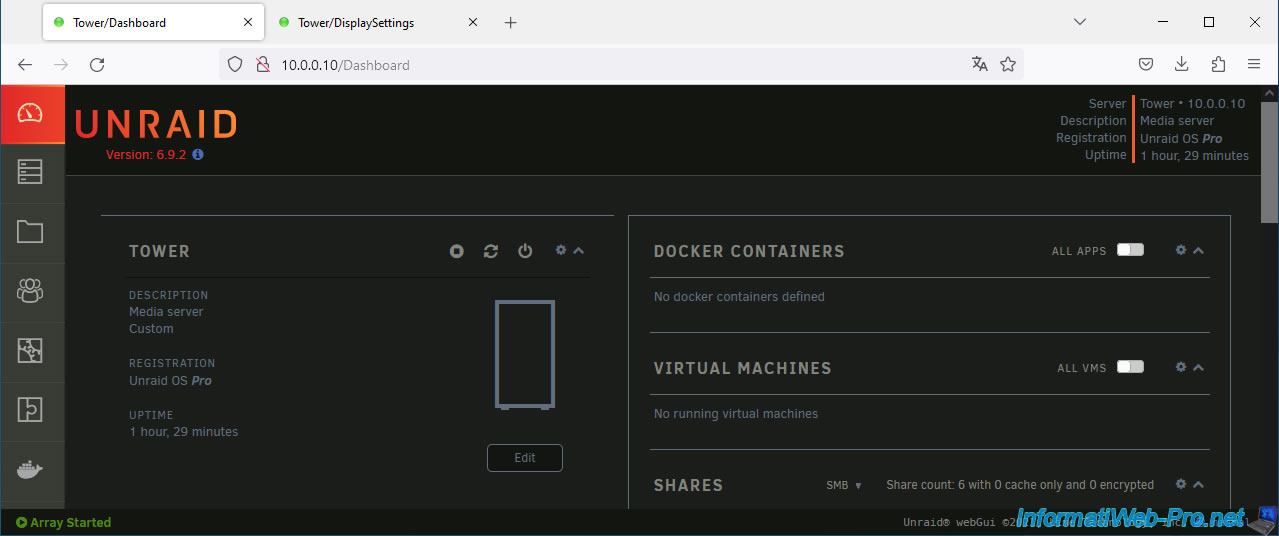Click the power off icon in Tower panel
Image resolution: width=1279 pixels, height=536 pixels.
(525, 252)
